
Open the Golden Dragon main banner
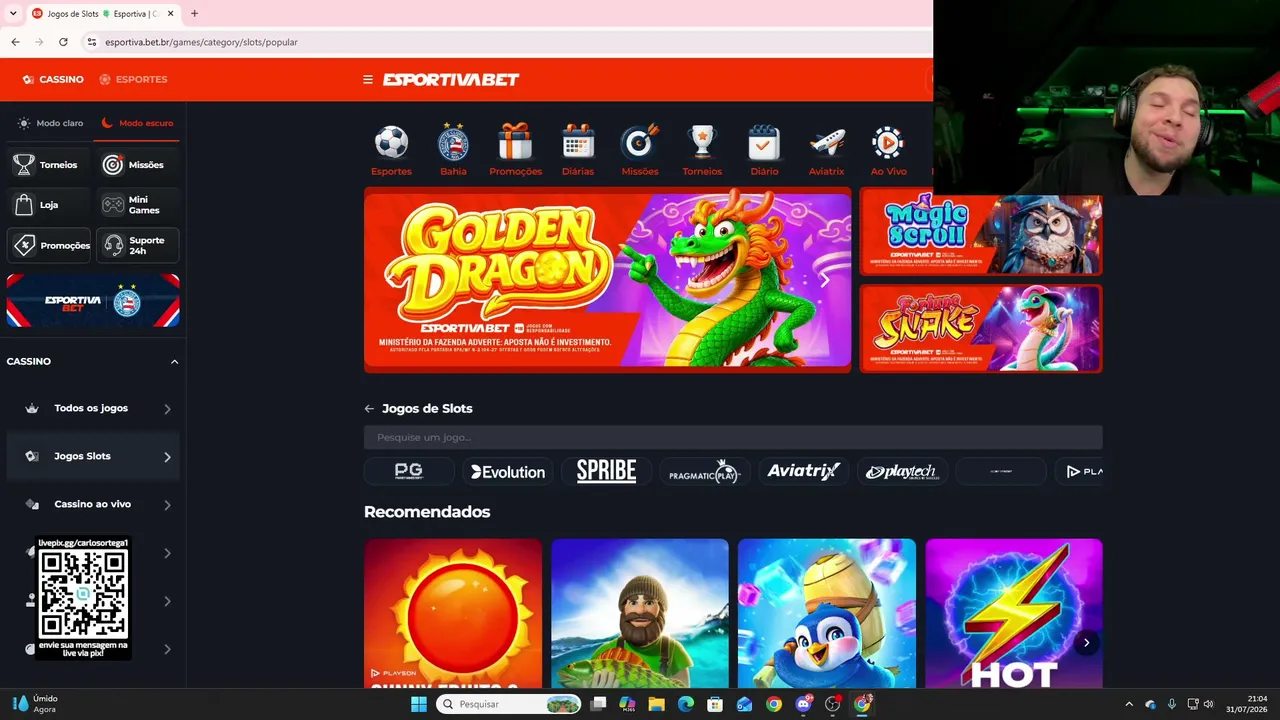pyautogui.click(x=608, y=280)
